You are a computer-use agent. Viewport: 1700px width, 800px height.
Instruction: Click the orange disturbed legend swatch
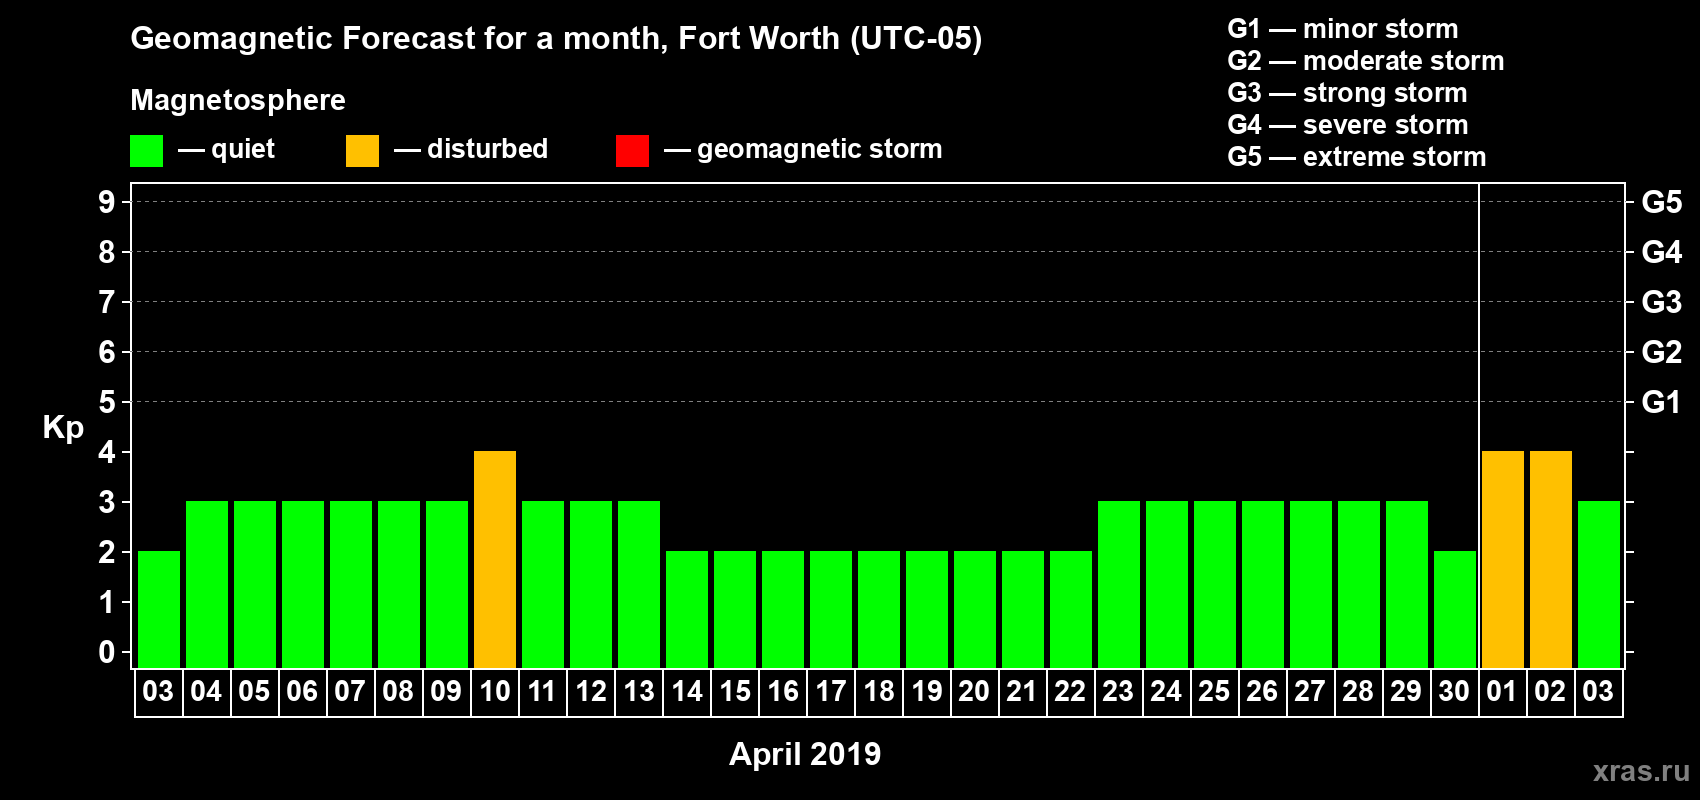[x=362, y=151]
